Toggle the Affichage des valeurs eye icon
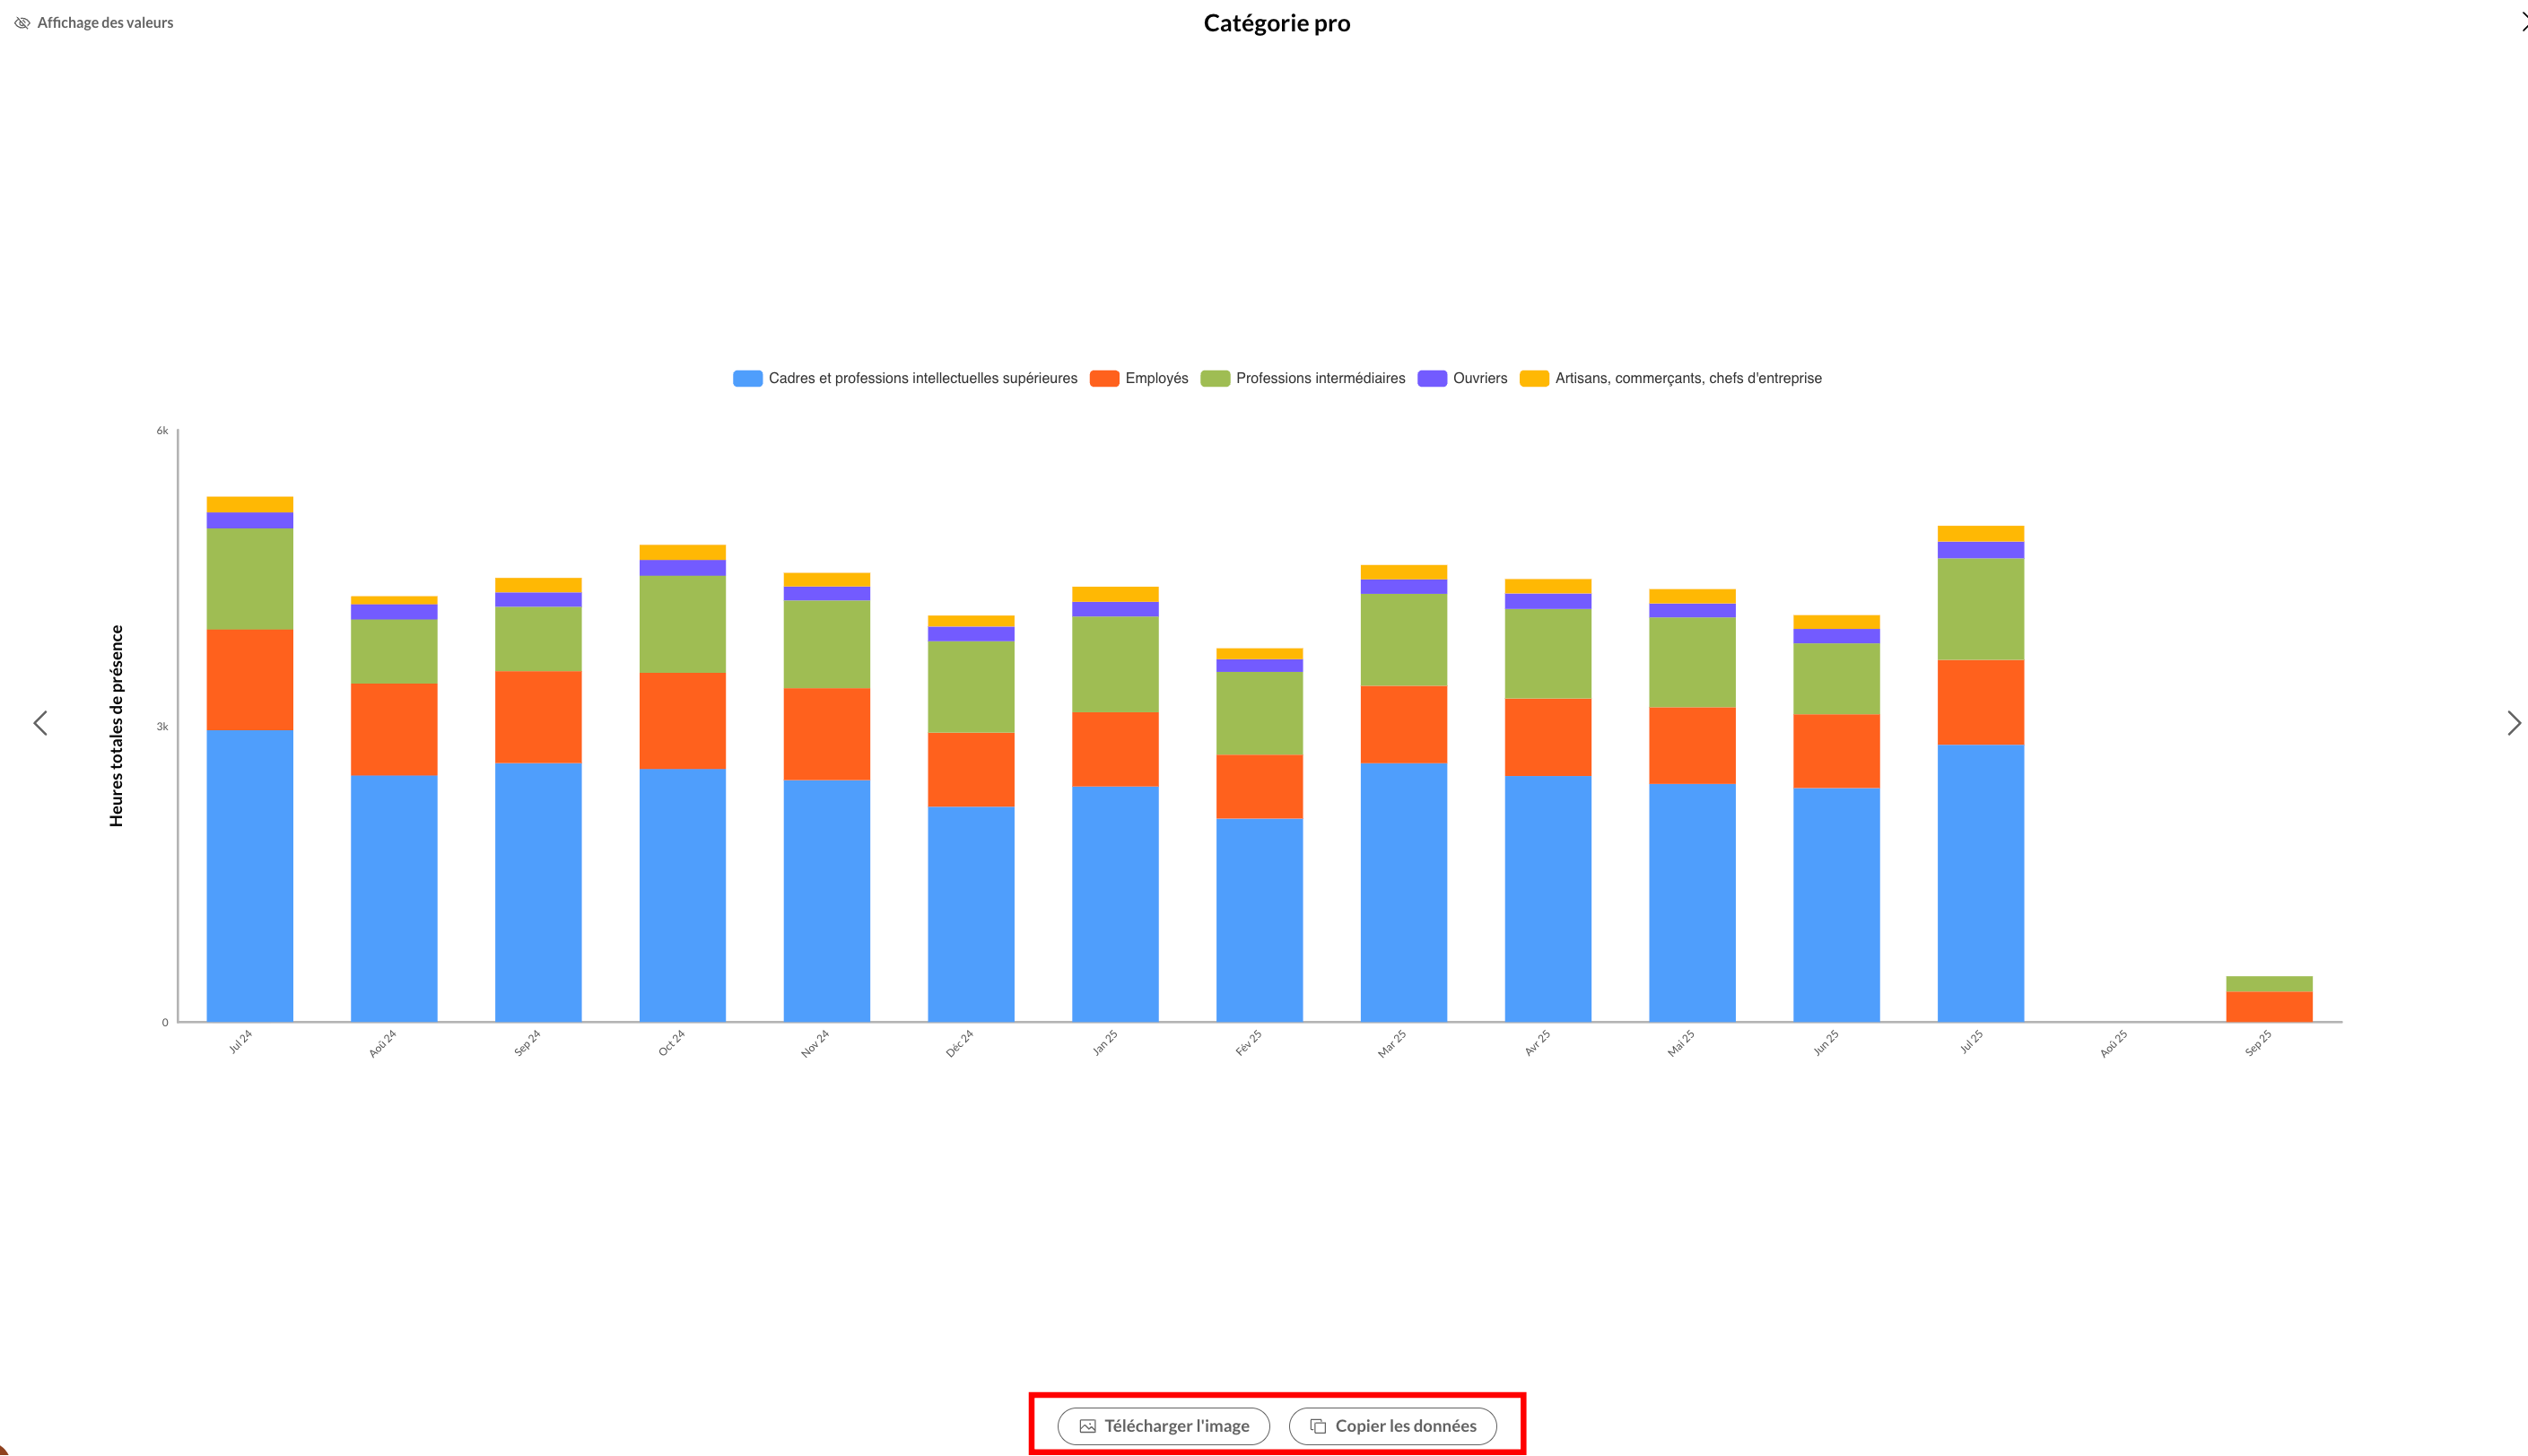The image size is (2528, 1456). tap(22, 23)
